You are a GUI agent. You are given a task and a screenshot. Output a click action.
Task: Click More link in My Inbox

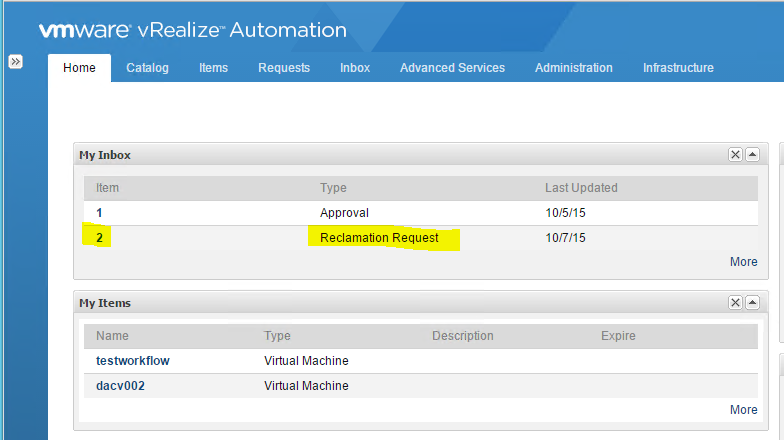click(744, 262)
